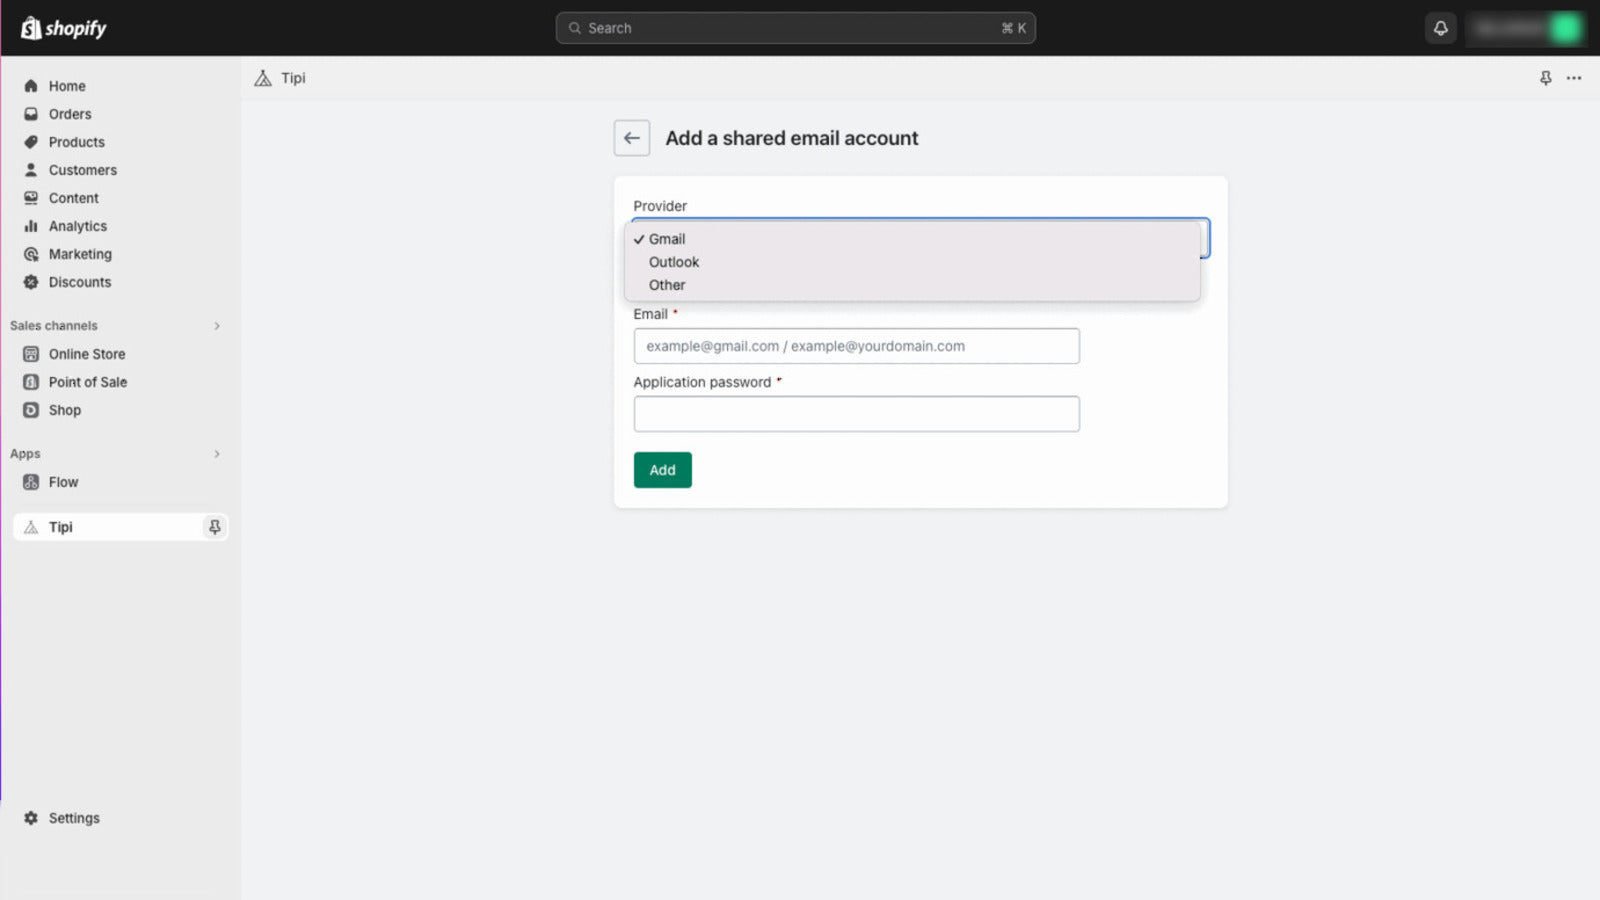Select Gmail in the Provider list

coord(667,239)
